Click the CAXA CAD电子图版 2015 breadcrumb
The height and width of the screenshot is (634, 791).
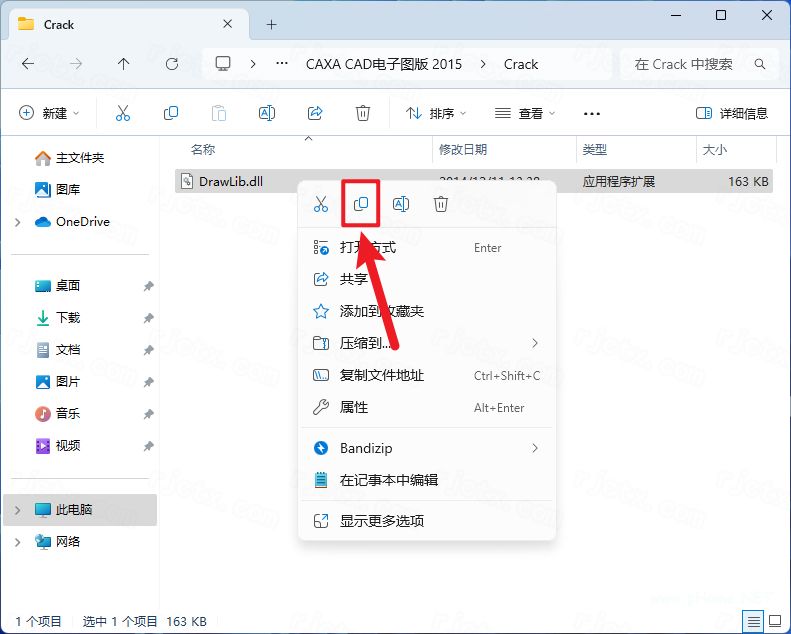(x=383, y=64)
